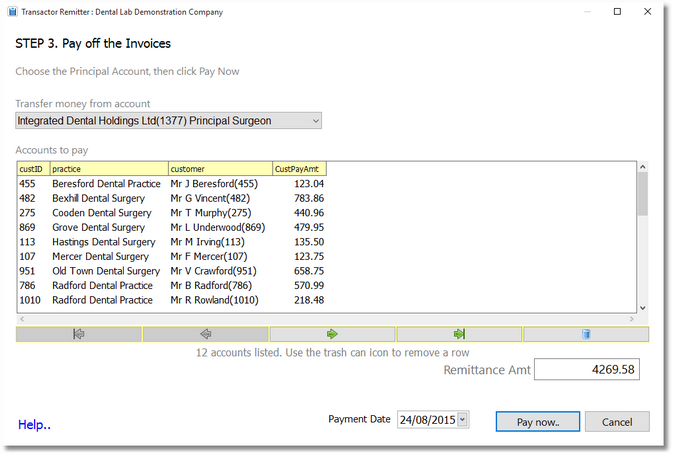Select the Bexhill Dental Surgery row
Image resolution: width=673 pixels, height=455 pixels.
pyautogui.click(x=172, y=198)
